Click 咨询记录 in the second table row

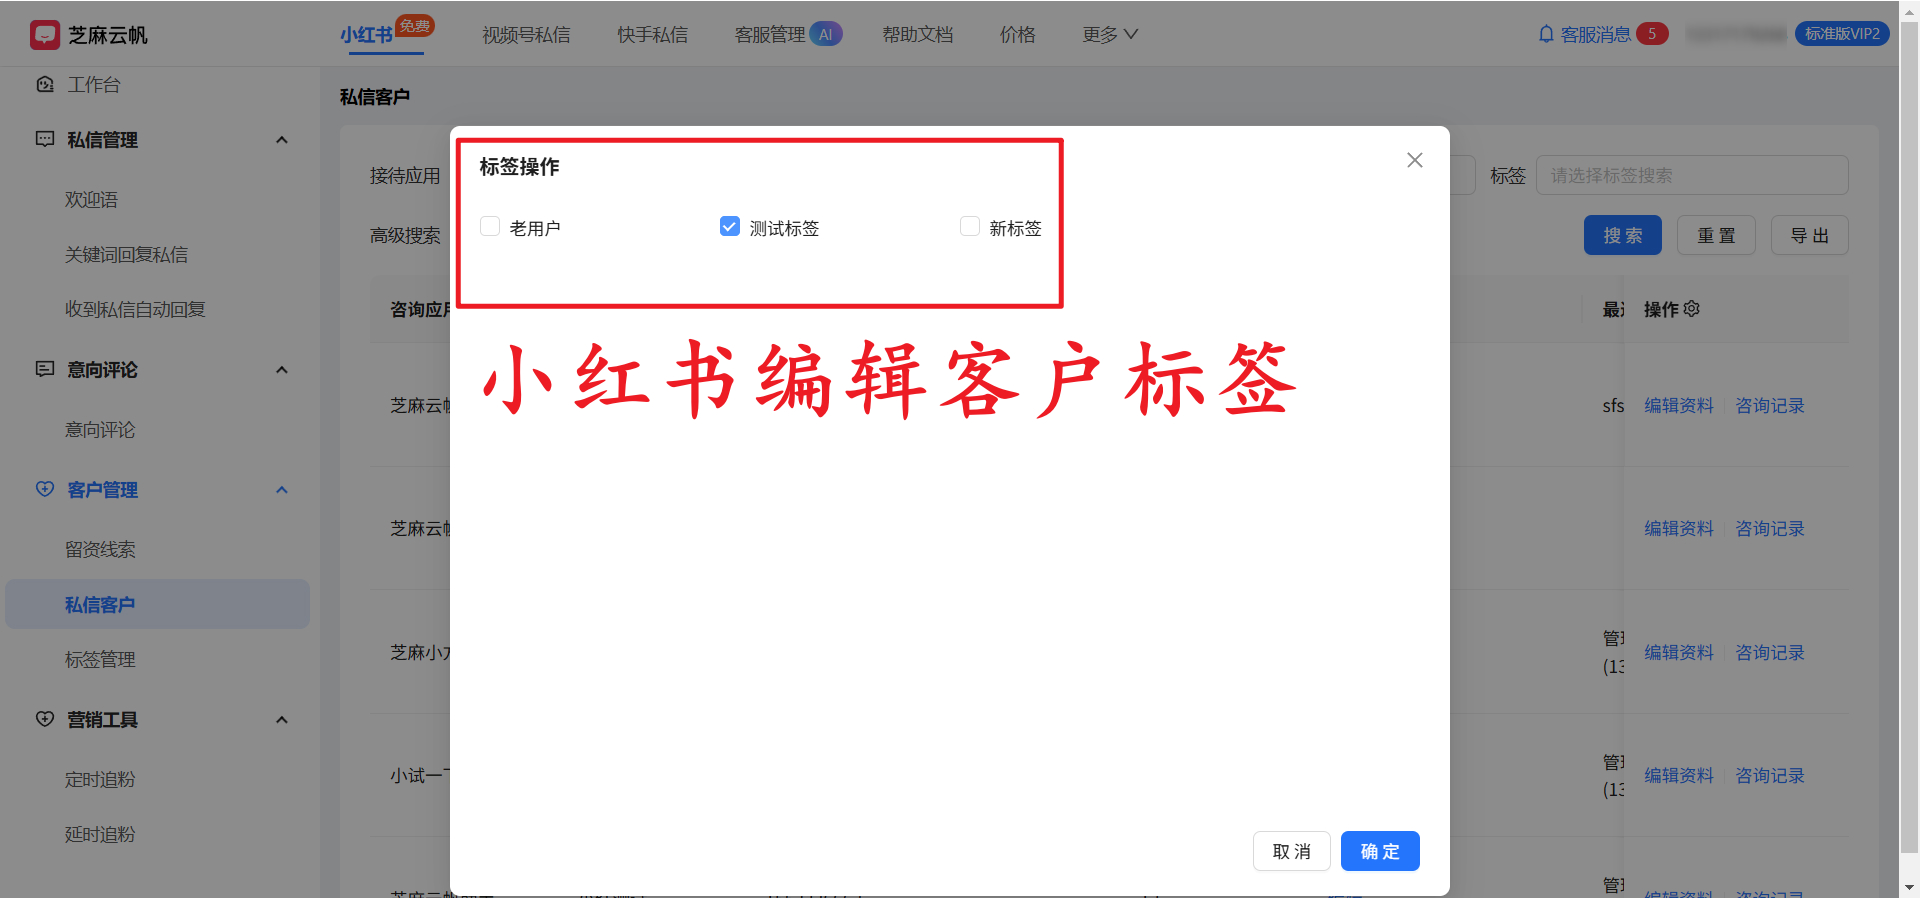pyautogui.click(x=1770, y=529)
